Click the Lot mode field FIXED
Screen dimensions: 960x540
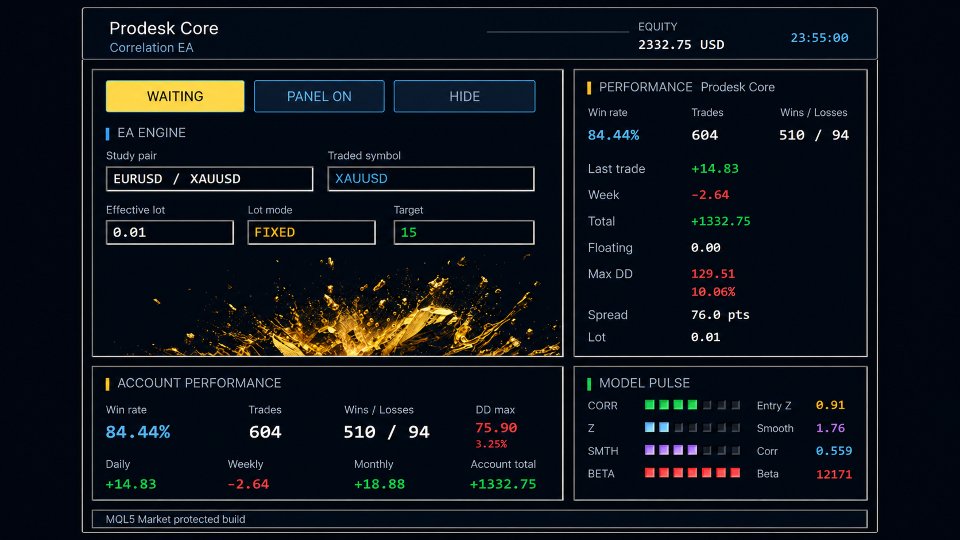312,233
